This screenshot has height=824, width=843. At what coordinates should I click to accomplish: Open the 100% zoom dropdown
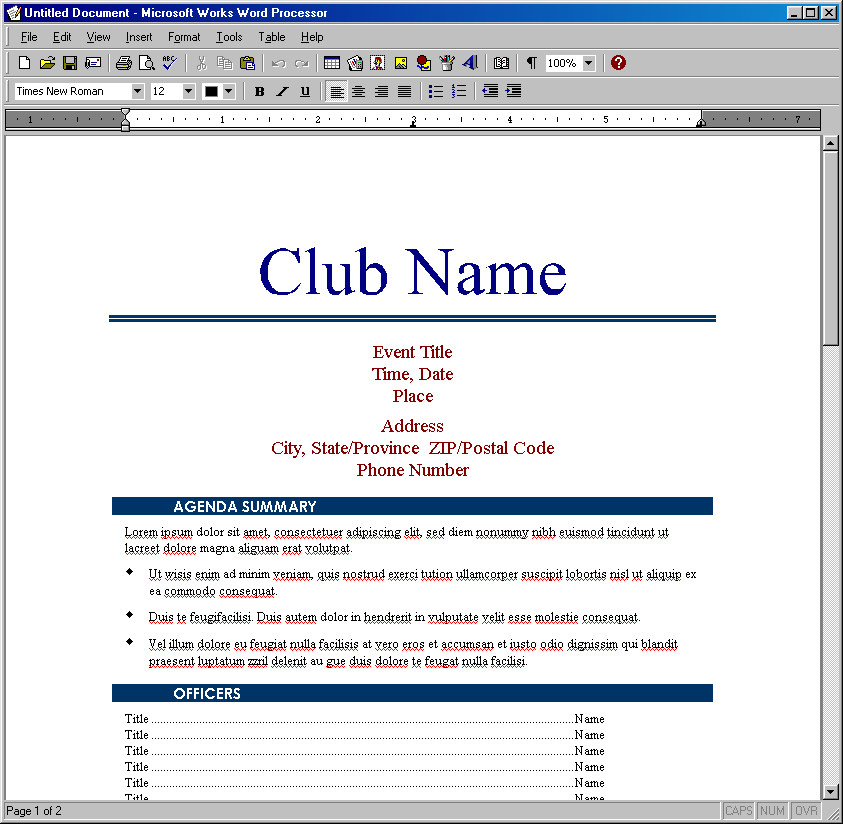coord(589,63)
